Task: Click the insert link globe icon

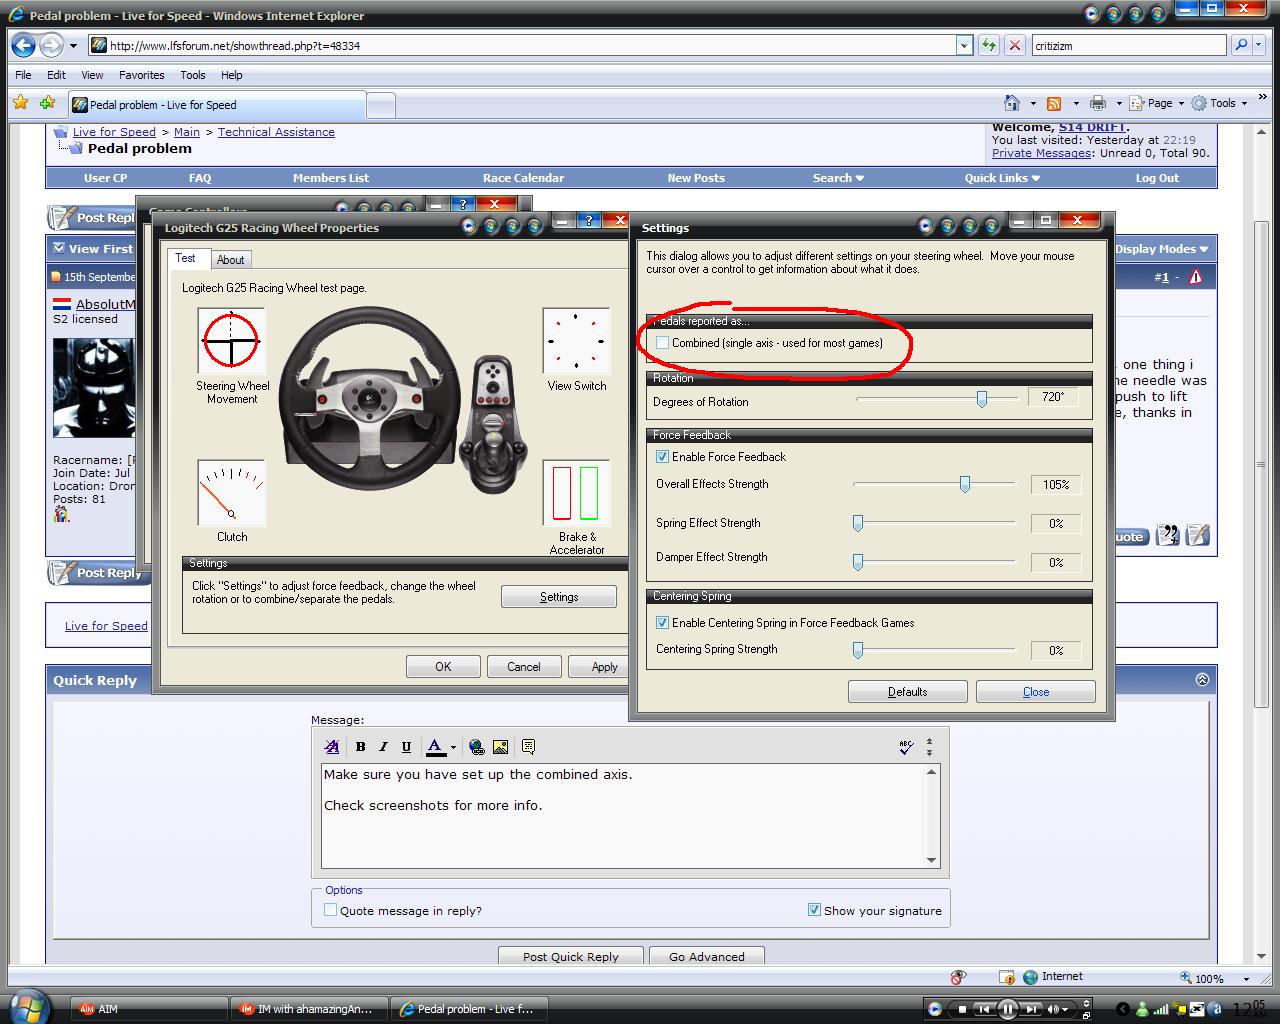Action: coord(477,747)
